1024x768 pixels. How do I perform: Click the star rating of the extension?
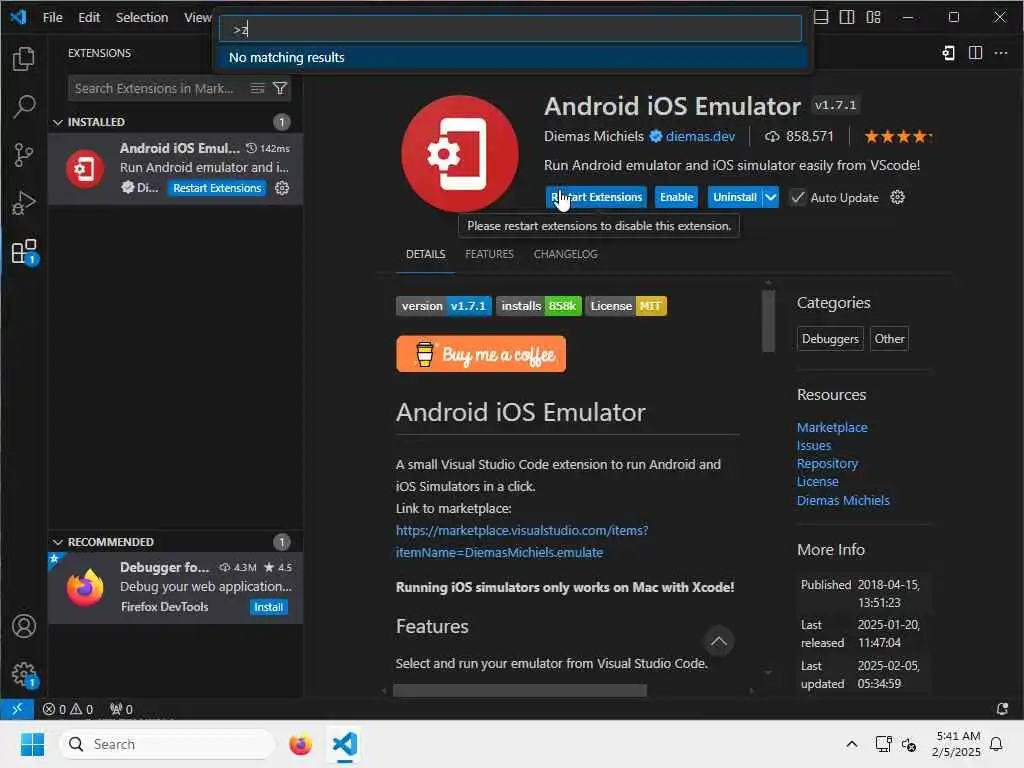[x=898, y=136]
